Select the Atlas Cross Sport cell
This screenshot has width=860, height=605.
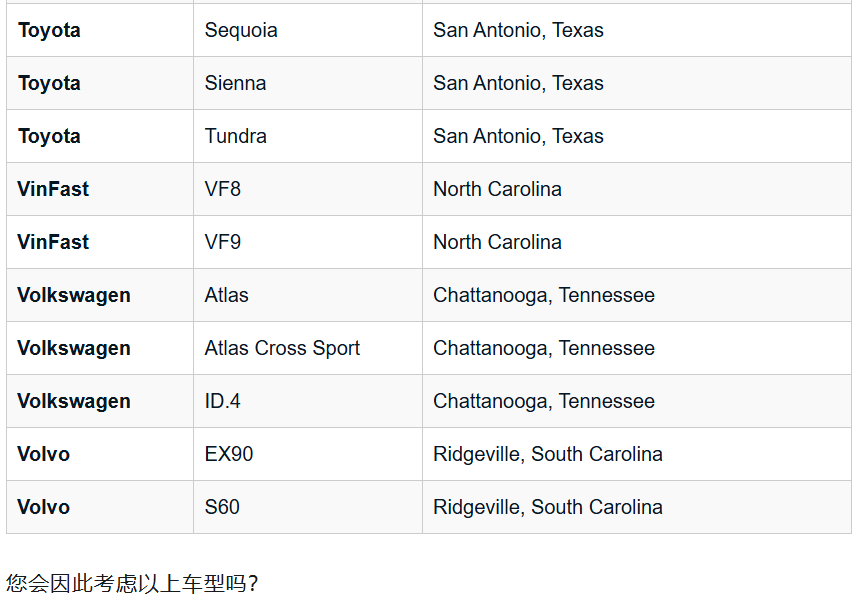282,348
